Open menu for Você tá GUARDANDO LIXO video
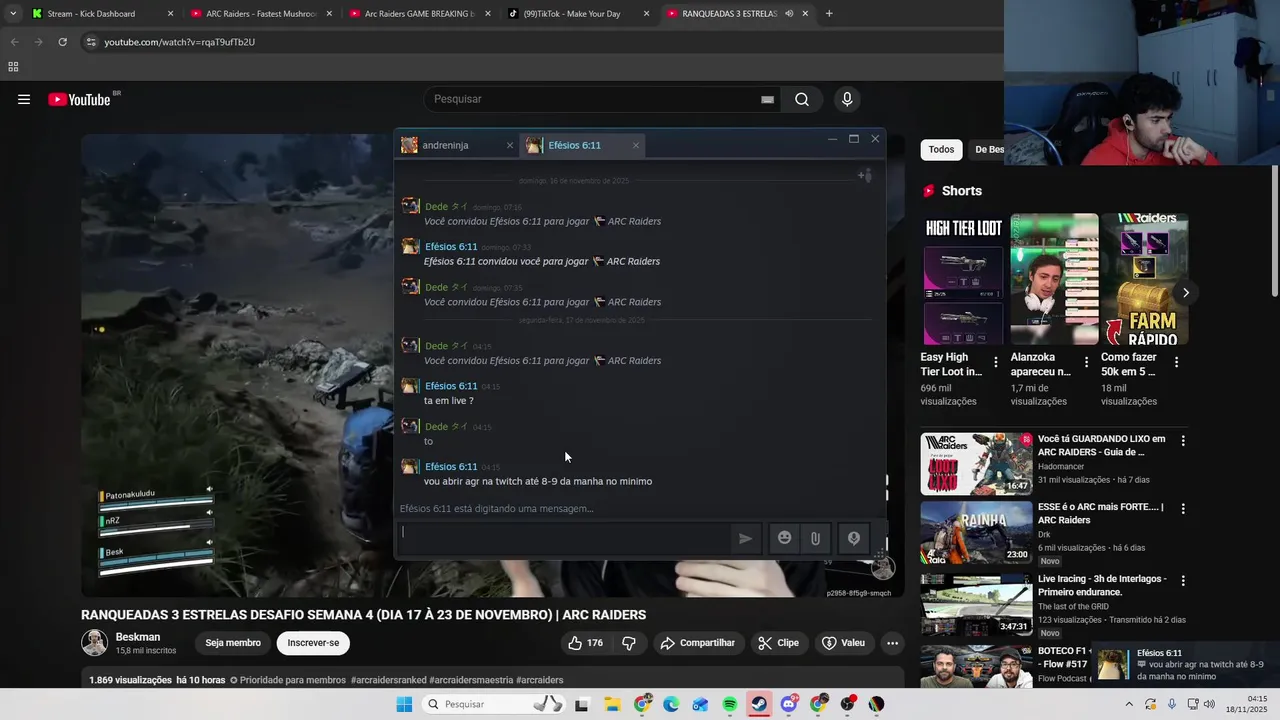The image size is (1280, 720). click(x=1183, y=440)
